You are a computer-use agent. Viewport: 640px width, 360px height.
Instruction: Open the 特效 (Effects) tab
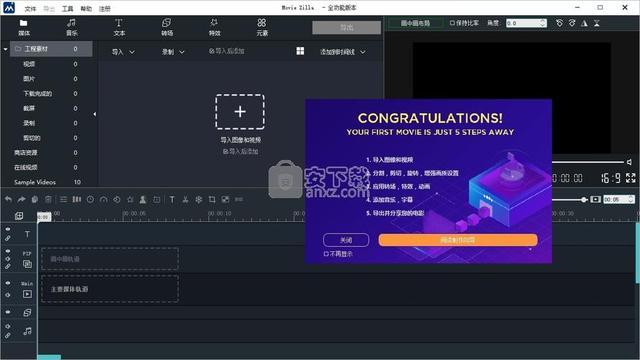pyautogui.click(x=214, y=27)
